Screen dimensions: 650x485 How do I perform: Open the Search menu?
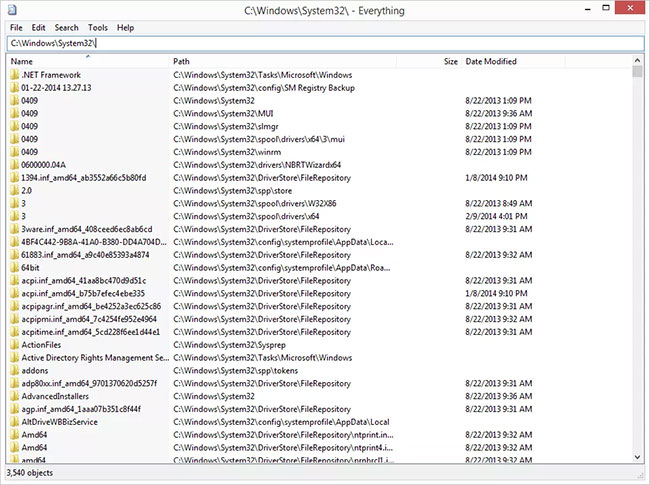coord(66,28)
